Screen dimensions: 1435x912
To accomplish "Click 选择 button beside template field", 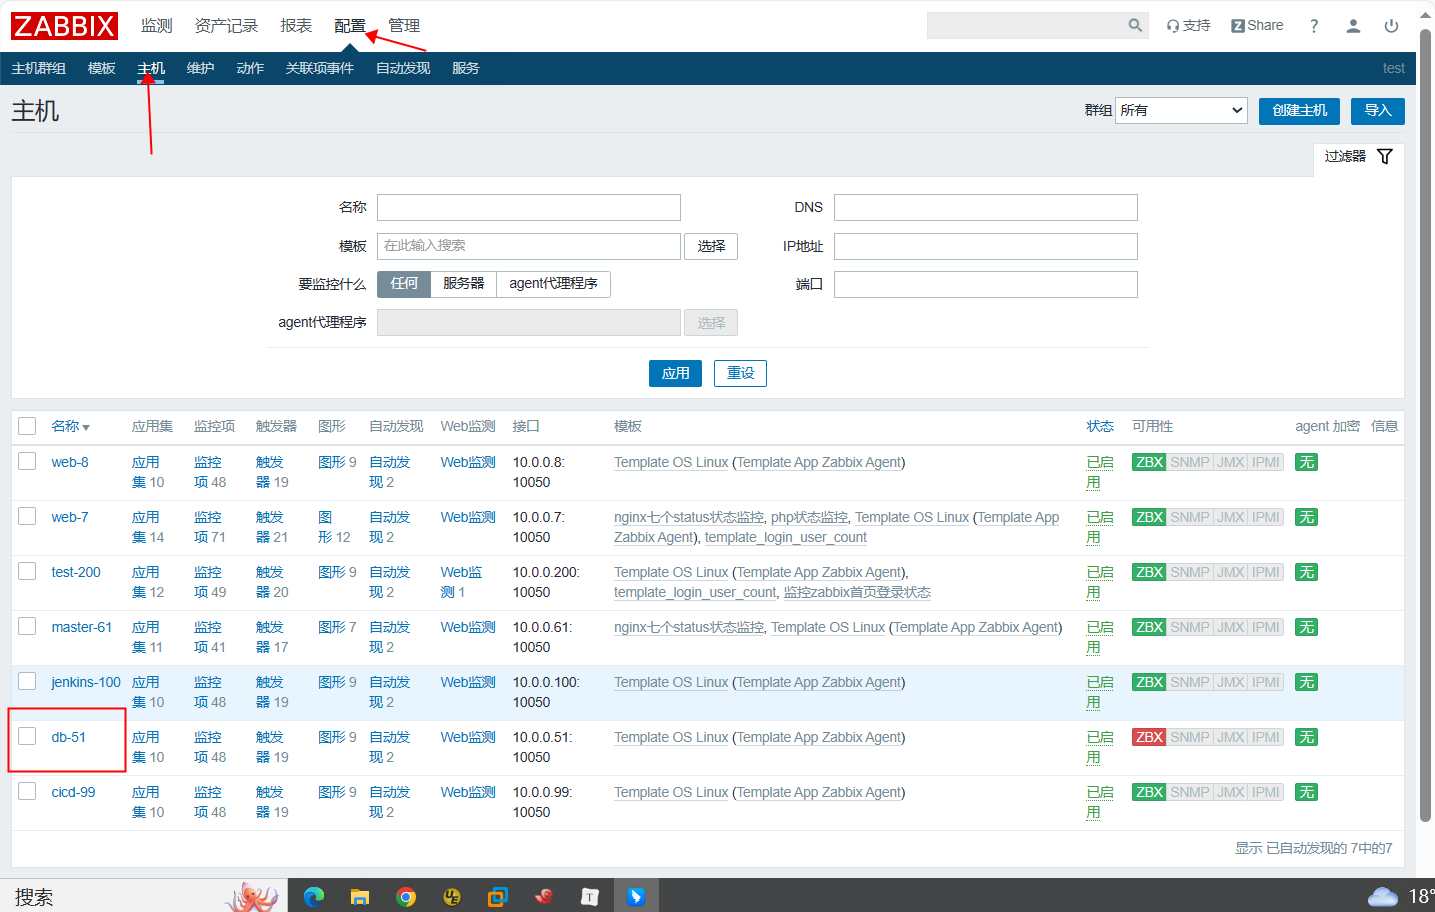I will click(711, 246).
